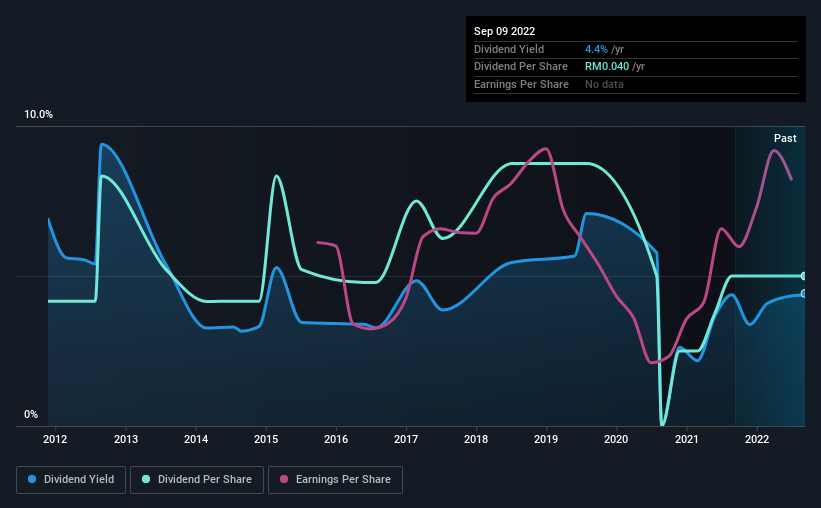Click the 2015 x-axis label
Viewport: 821px width, 508px height.
pos(266,439)
